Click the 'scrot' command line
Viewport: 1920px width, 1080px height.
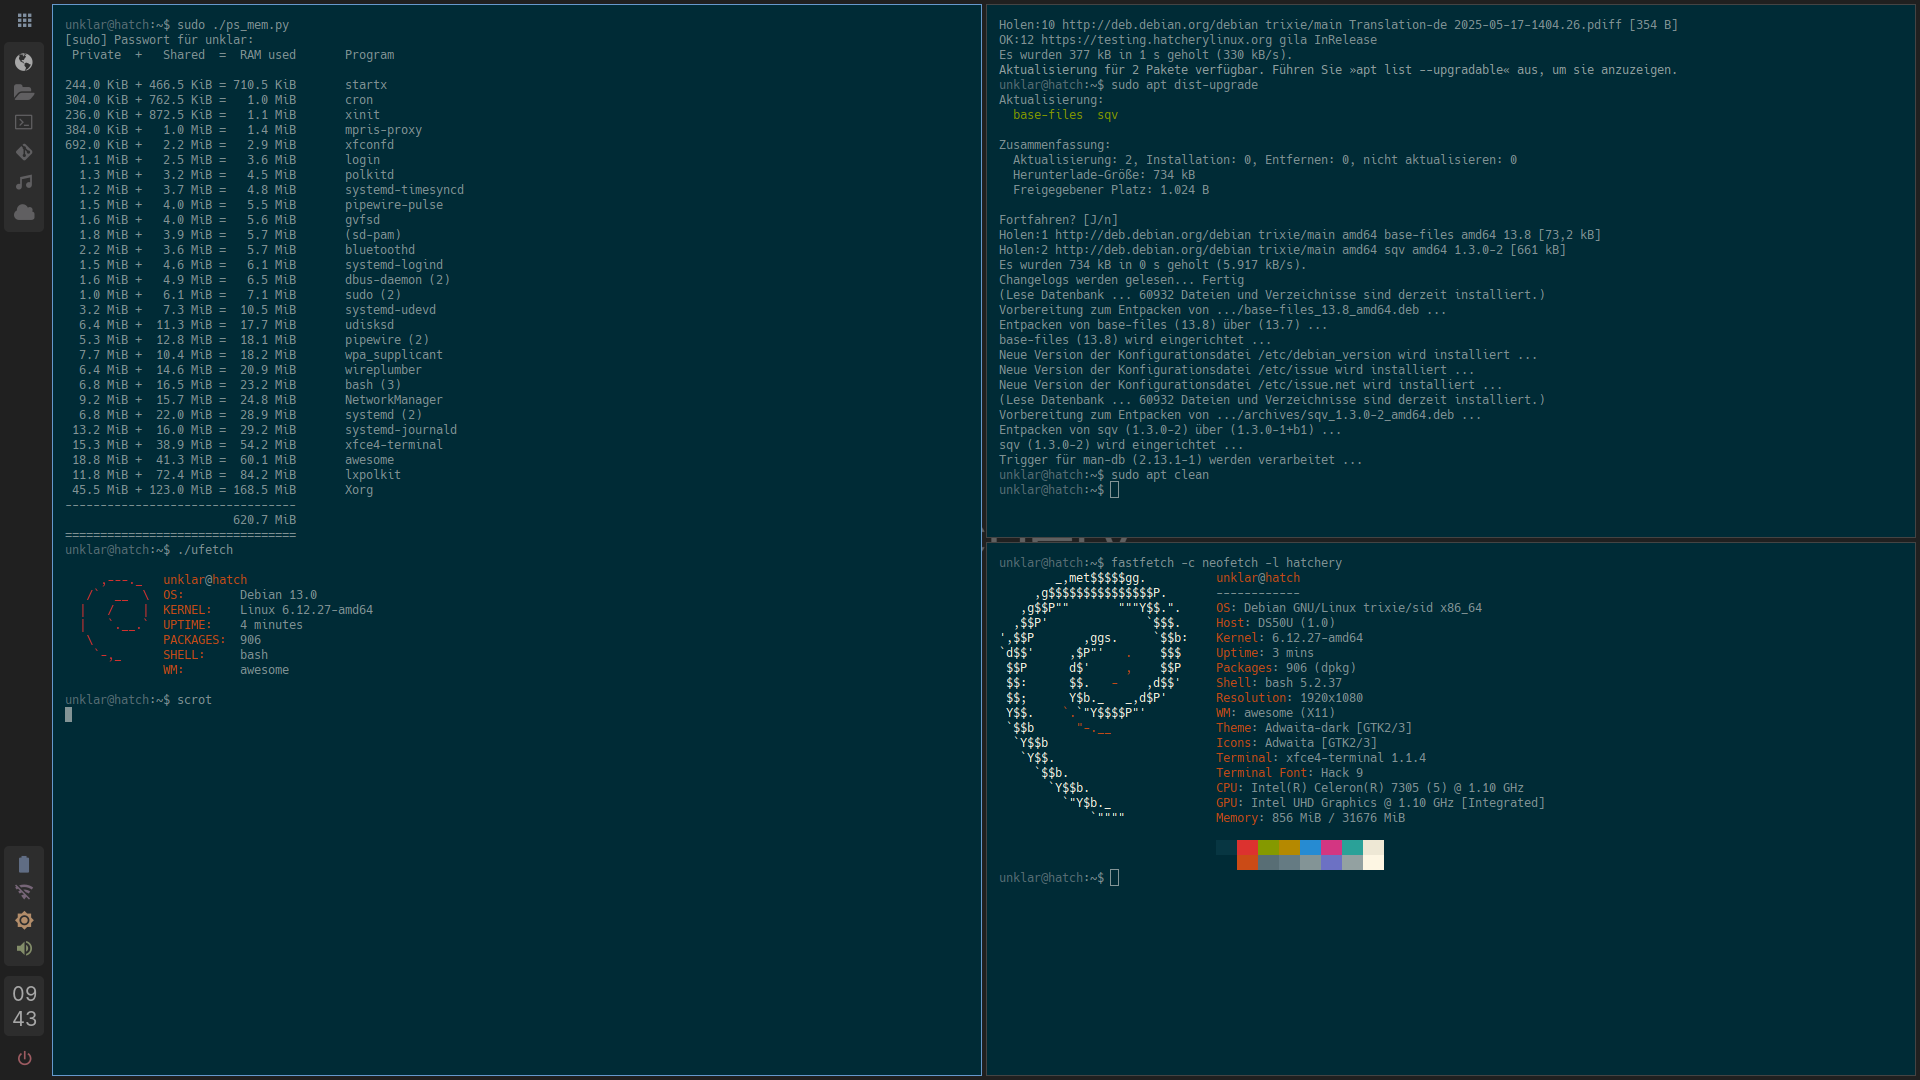[194, 700]
